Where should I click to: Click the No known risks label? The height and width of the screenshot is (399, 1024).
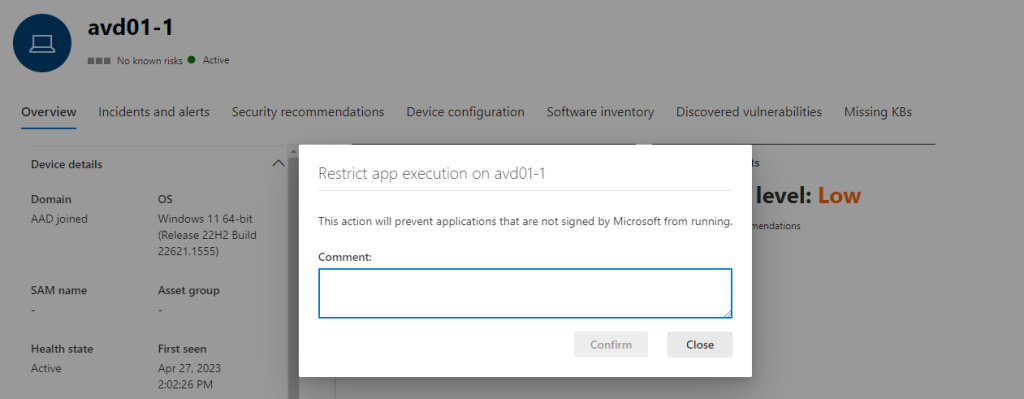150,61
